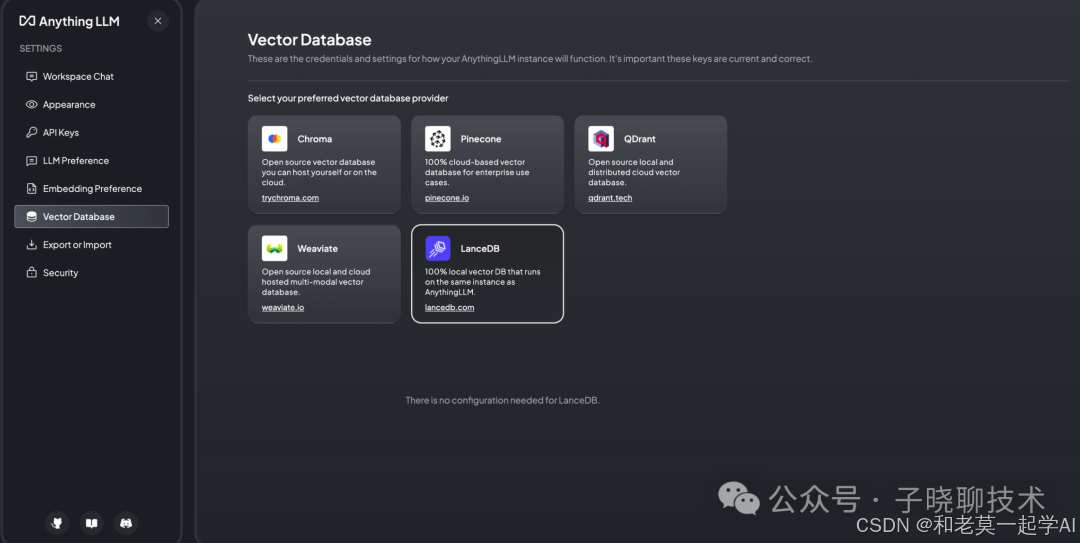
Task: Click the LanceDB logo icon
Action: pos(437,248)
